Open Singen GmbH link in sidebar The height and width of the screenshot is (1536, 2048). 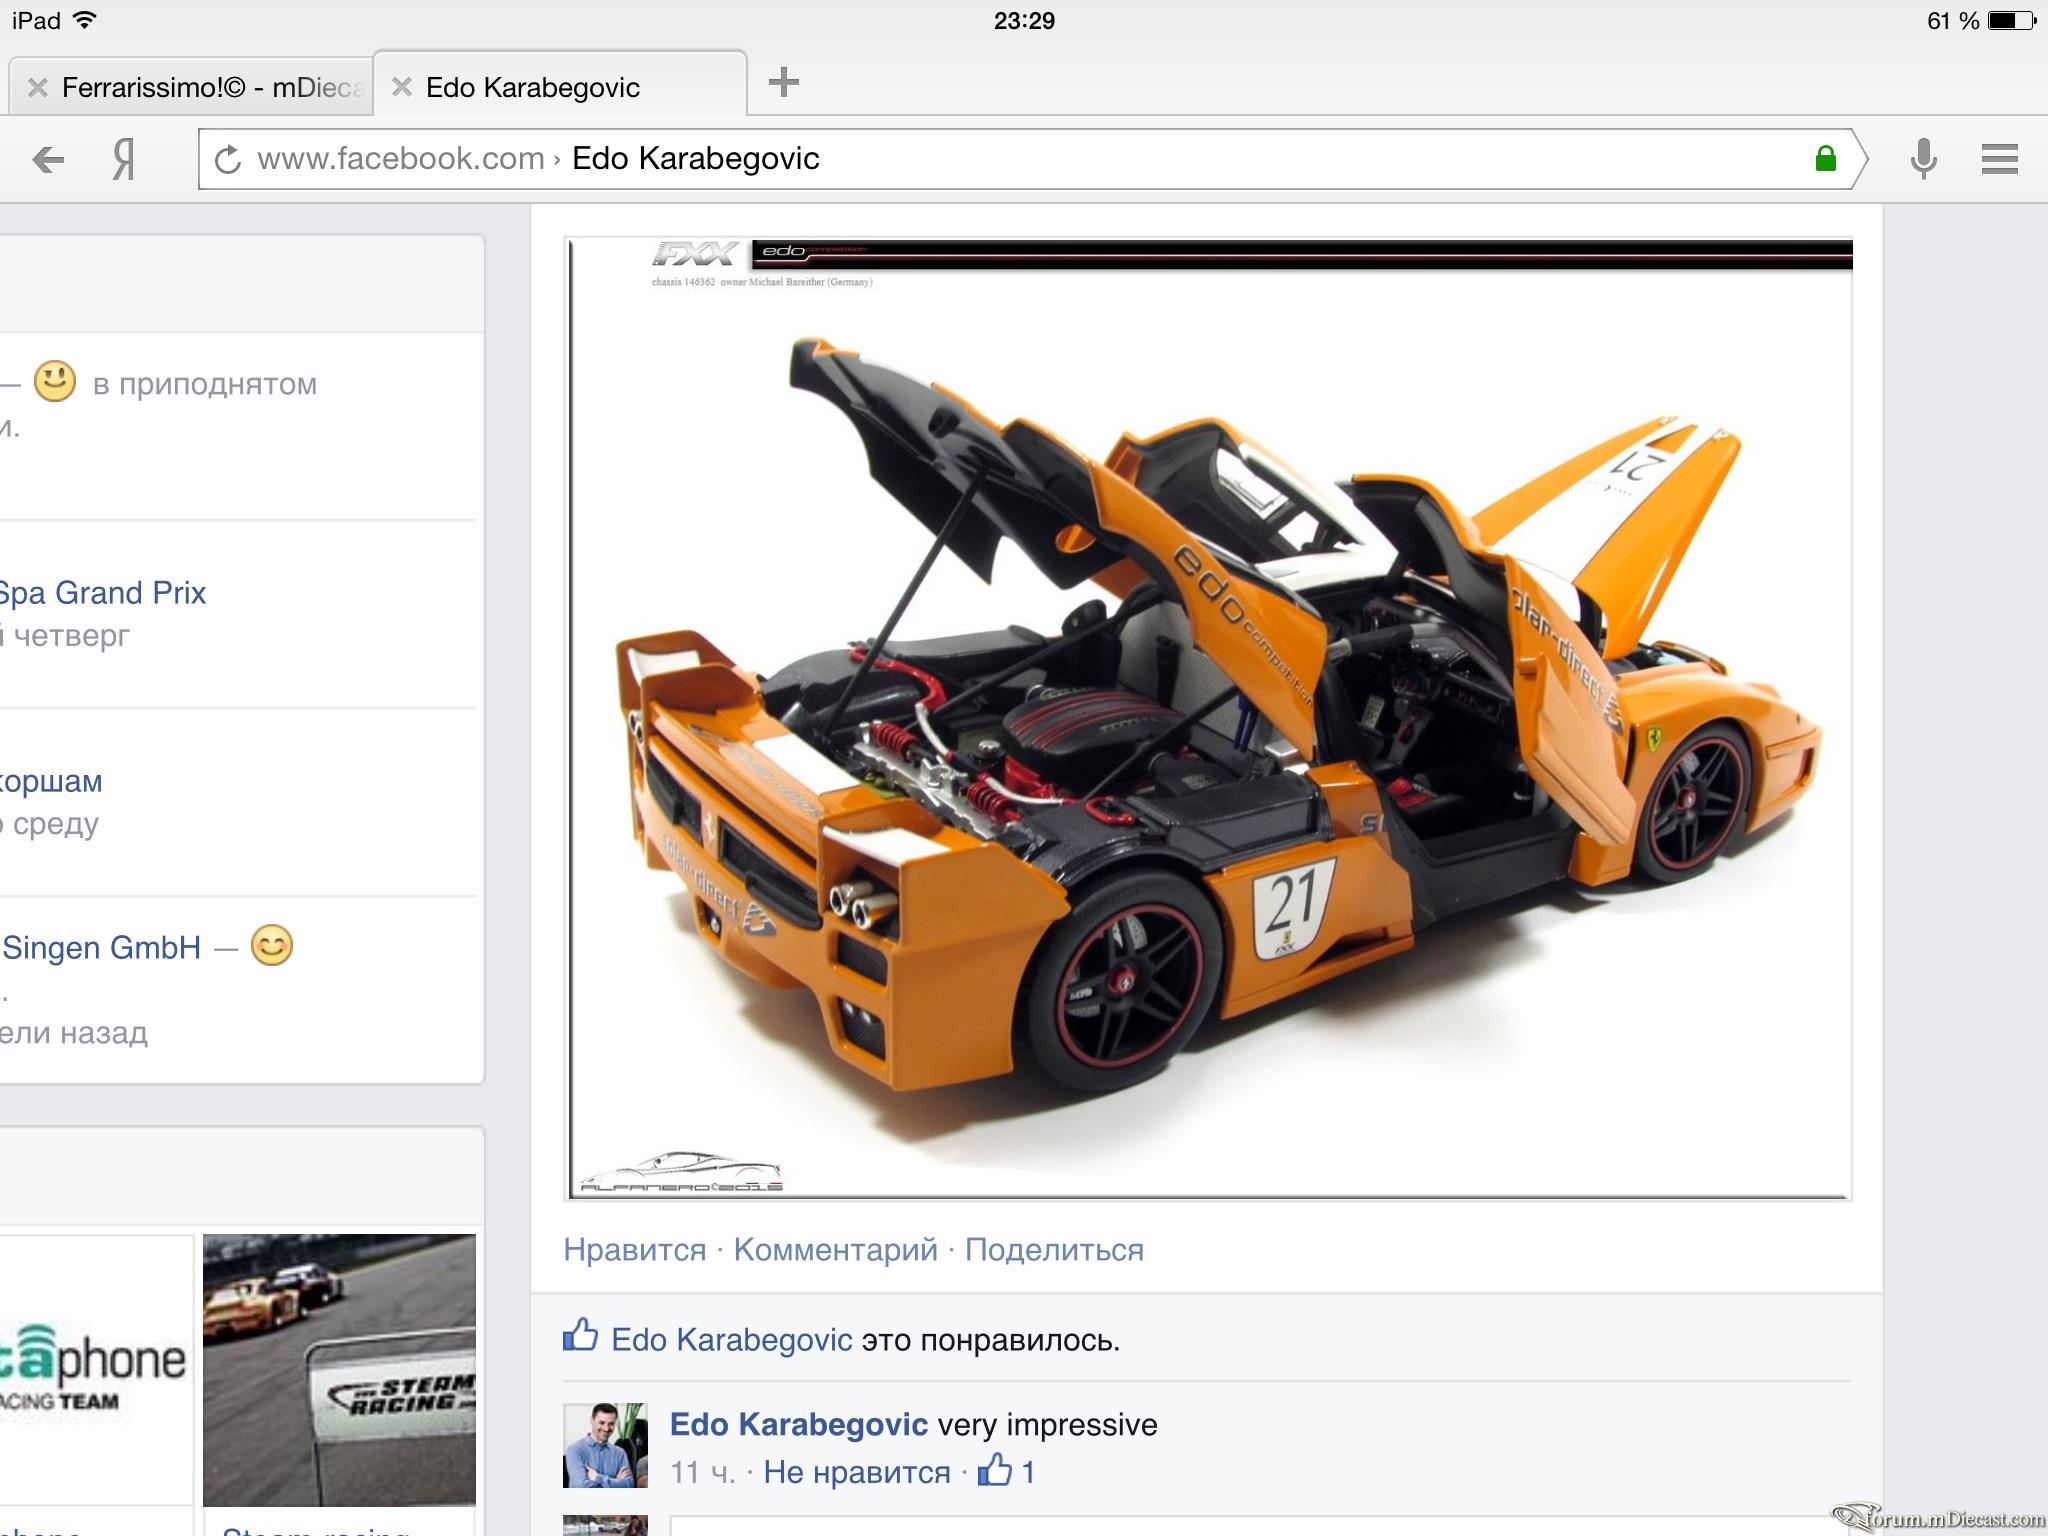pos(101,947)
